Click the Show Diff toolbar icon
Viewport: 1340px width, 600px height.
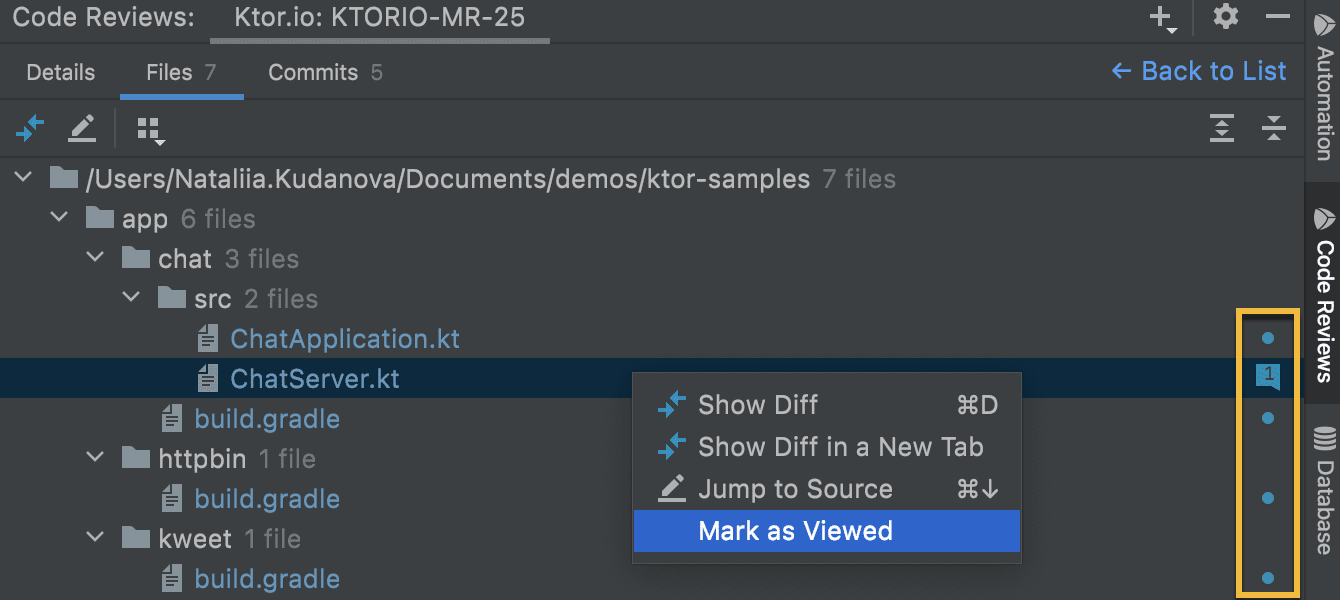point(31,128)
